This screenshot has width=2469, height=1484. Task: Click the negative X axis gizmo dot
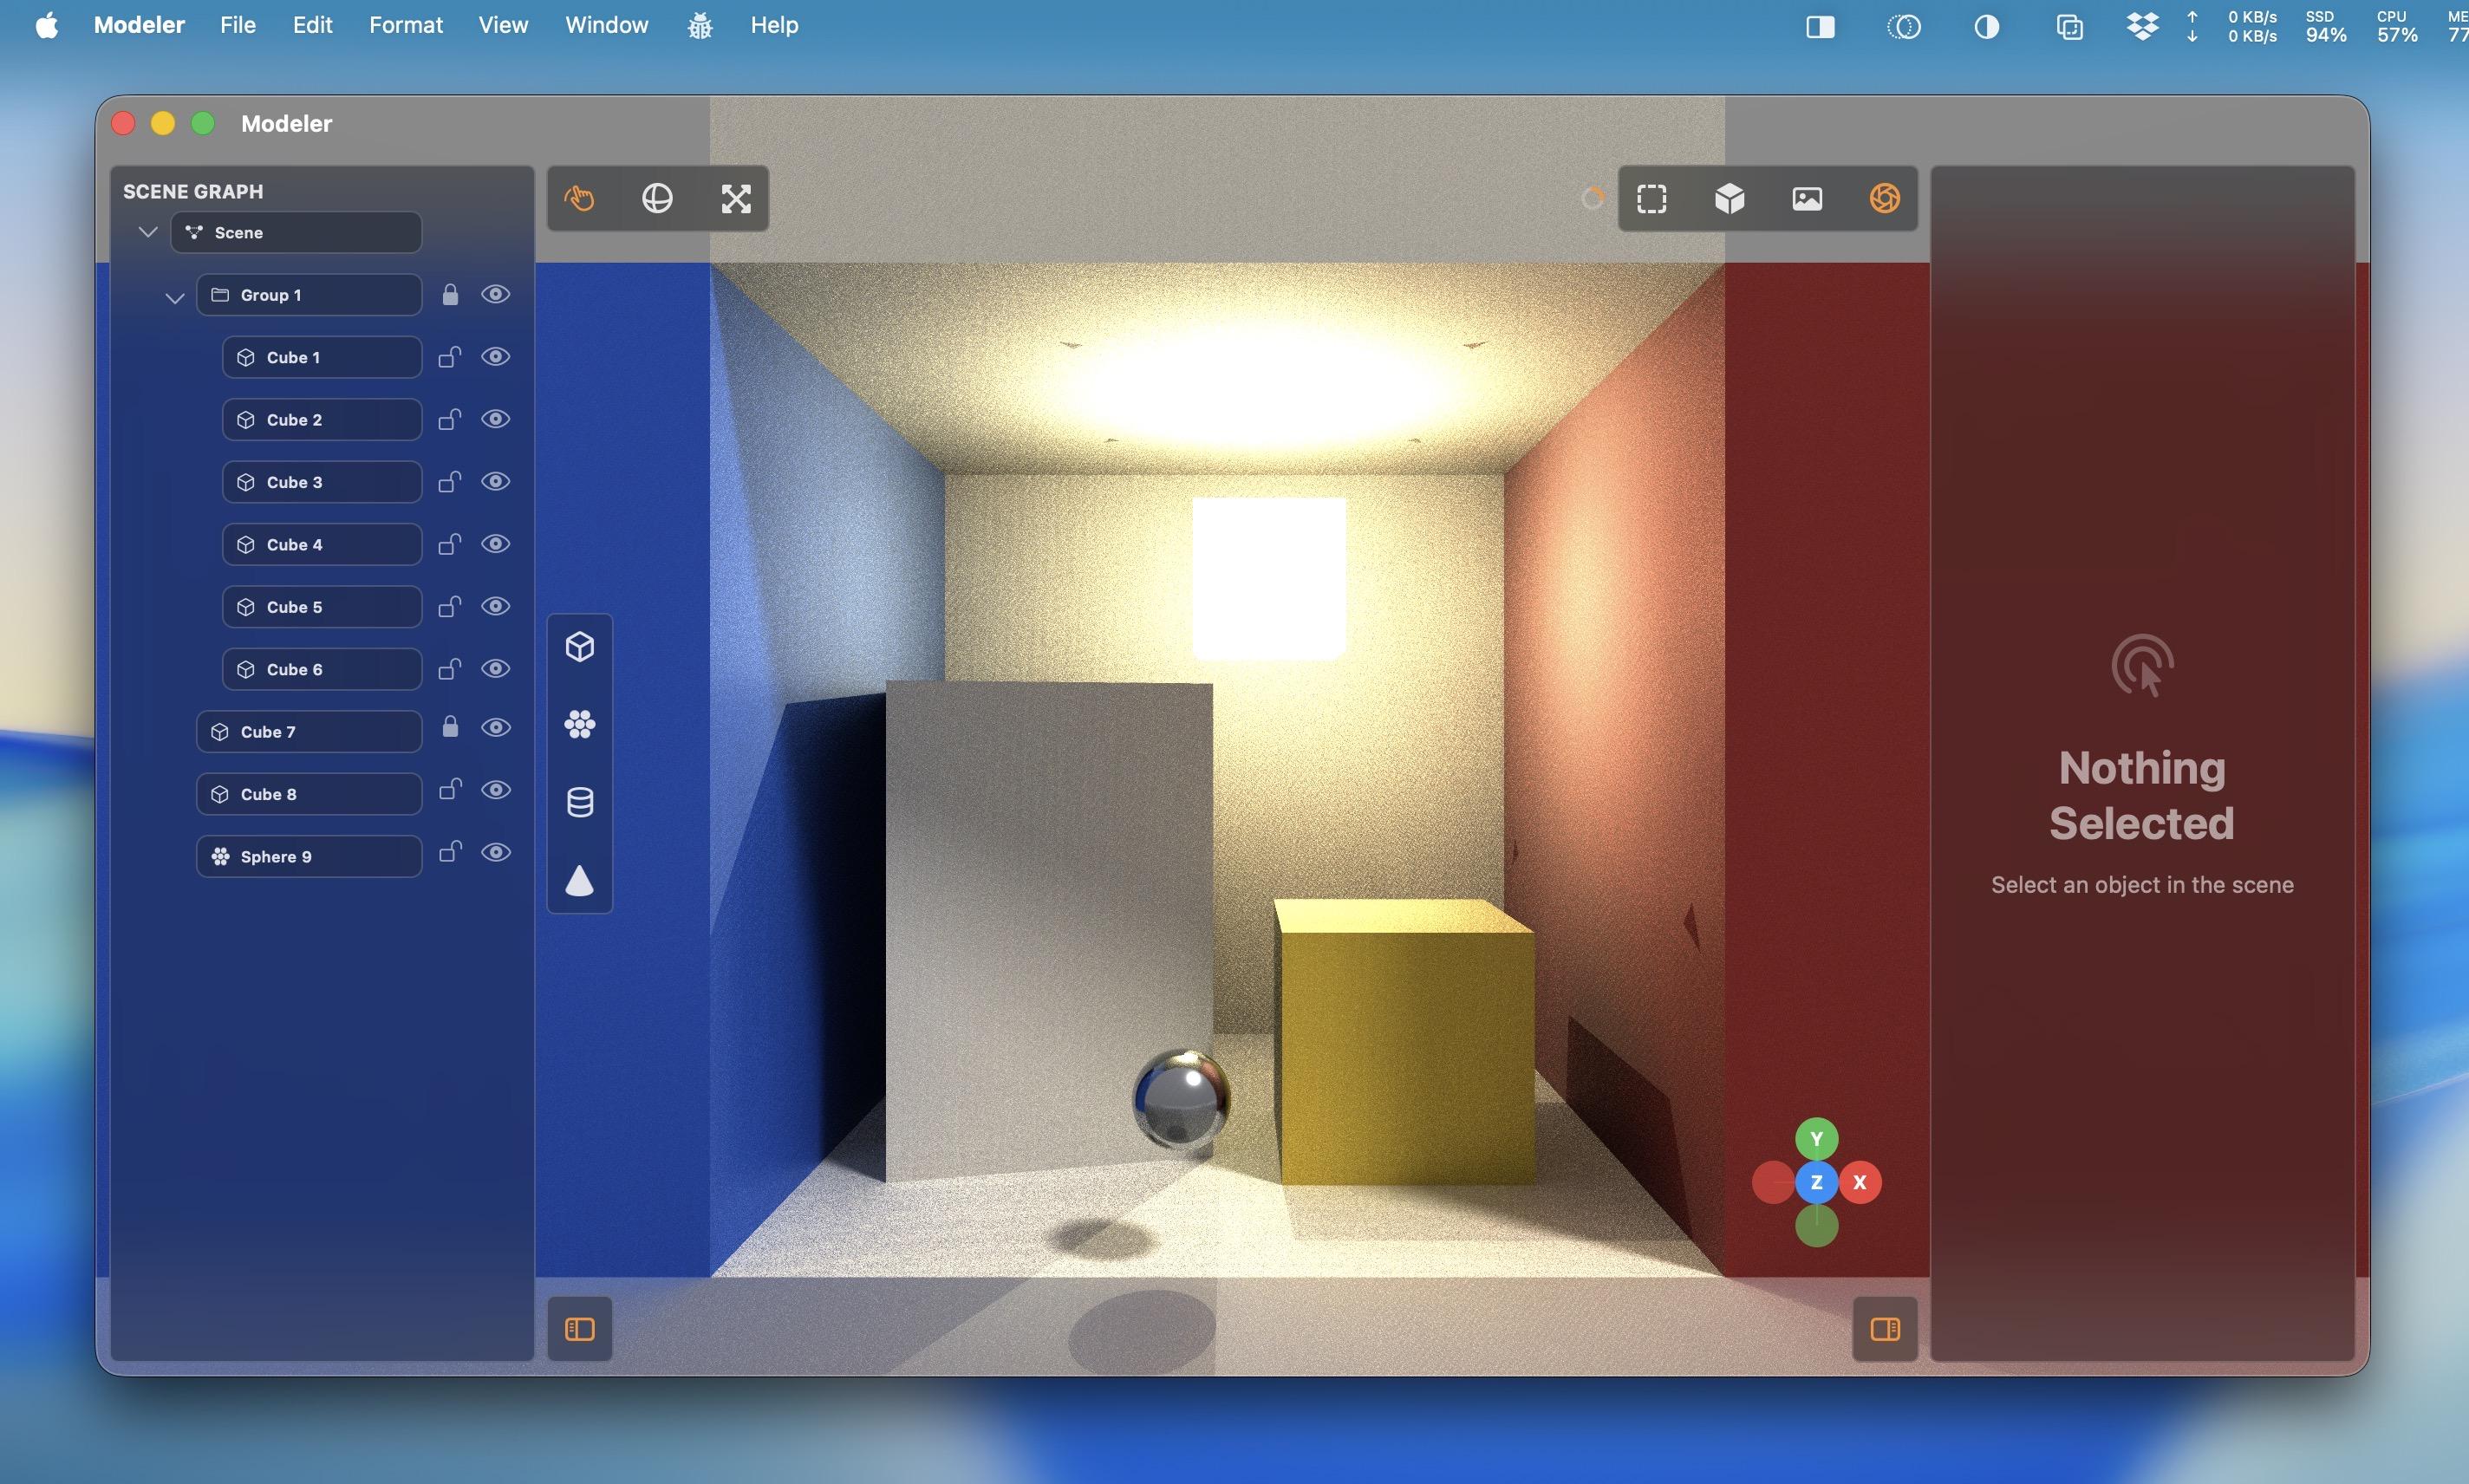point(1773,1182)
